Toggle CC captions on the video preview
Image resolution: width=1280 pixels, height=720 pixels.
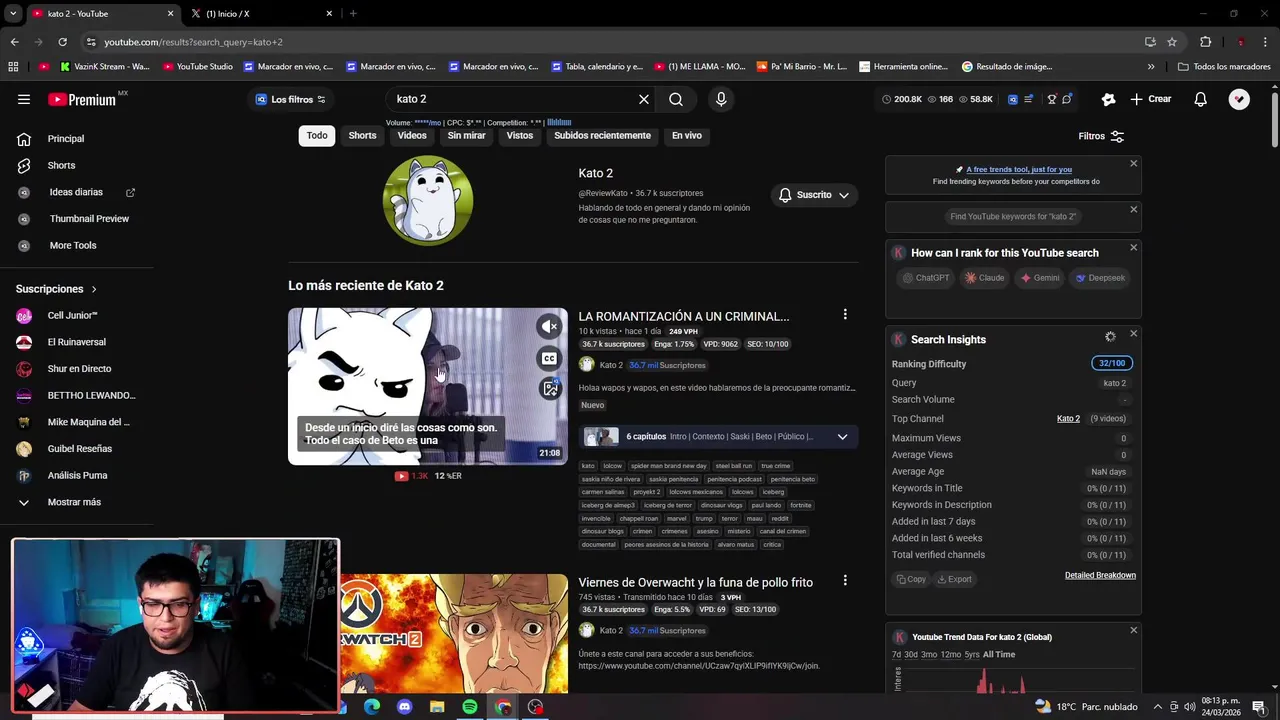[549, 358]
